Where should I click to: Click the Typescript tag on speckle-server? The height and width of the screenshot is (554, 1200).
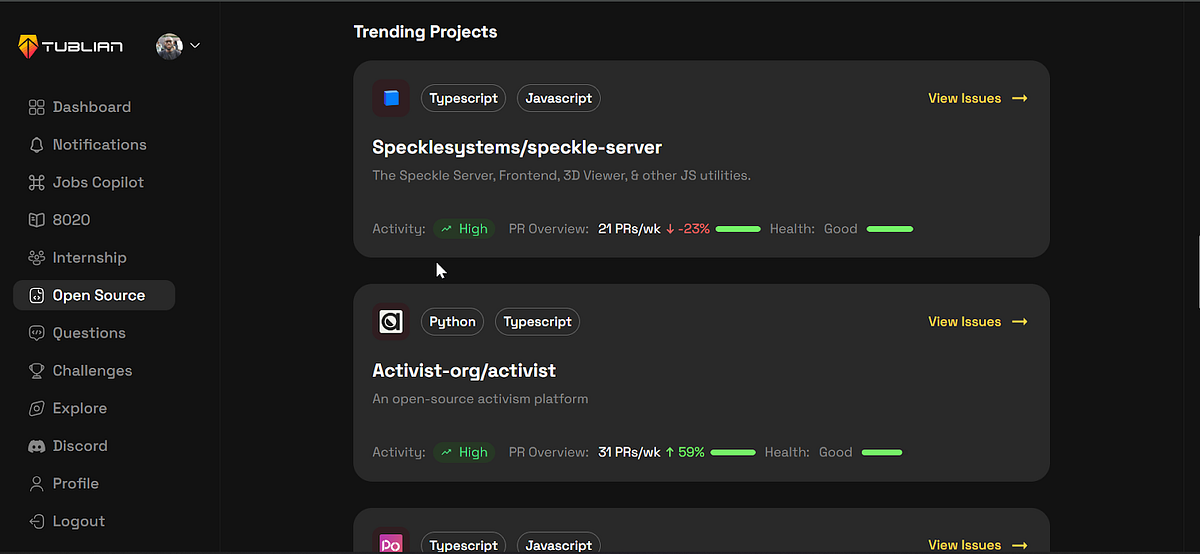(x=464, y=98)
